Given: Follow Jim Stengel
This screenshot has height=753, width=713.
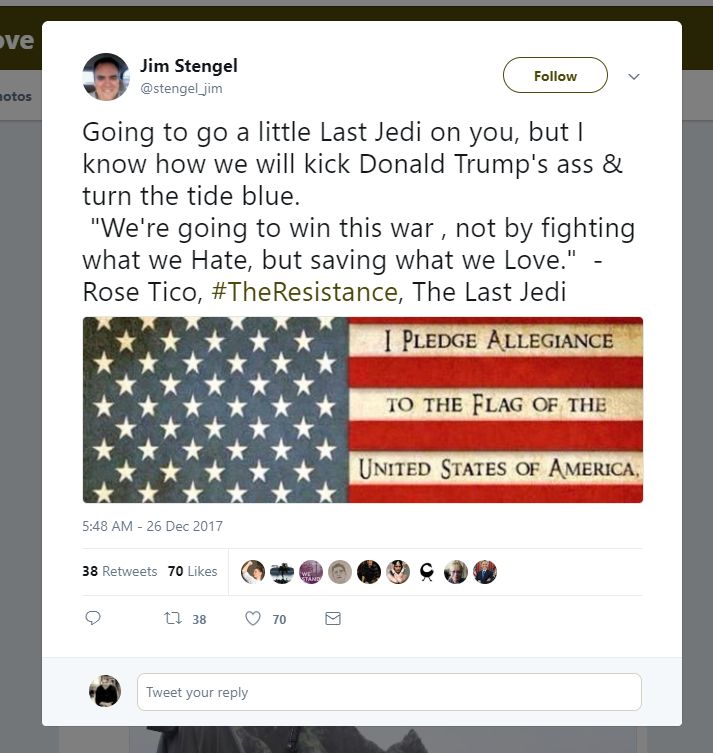Looking at the screenshot, I should 555,75.
